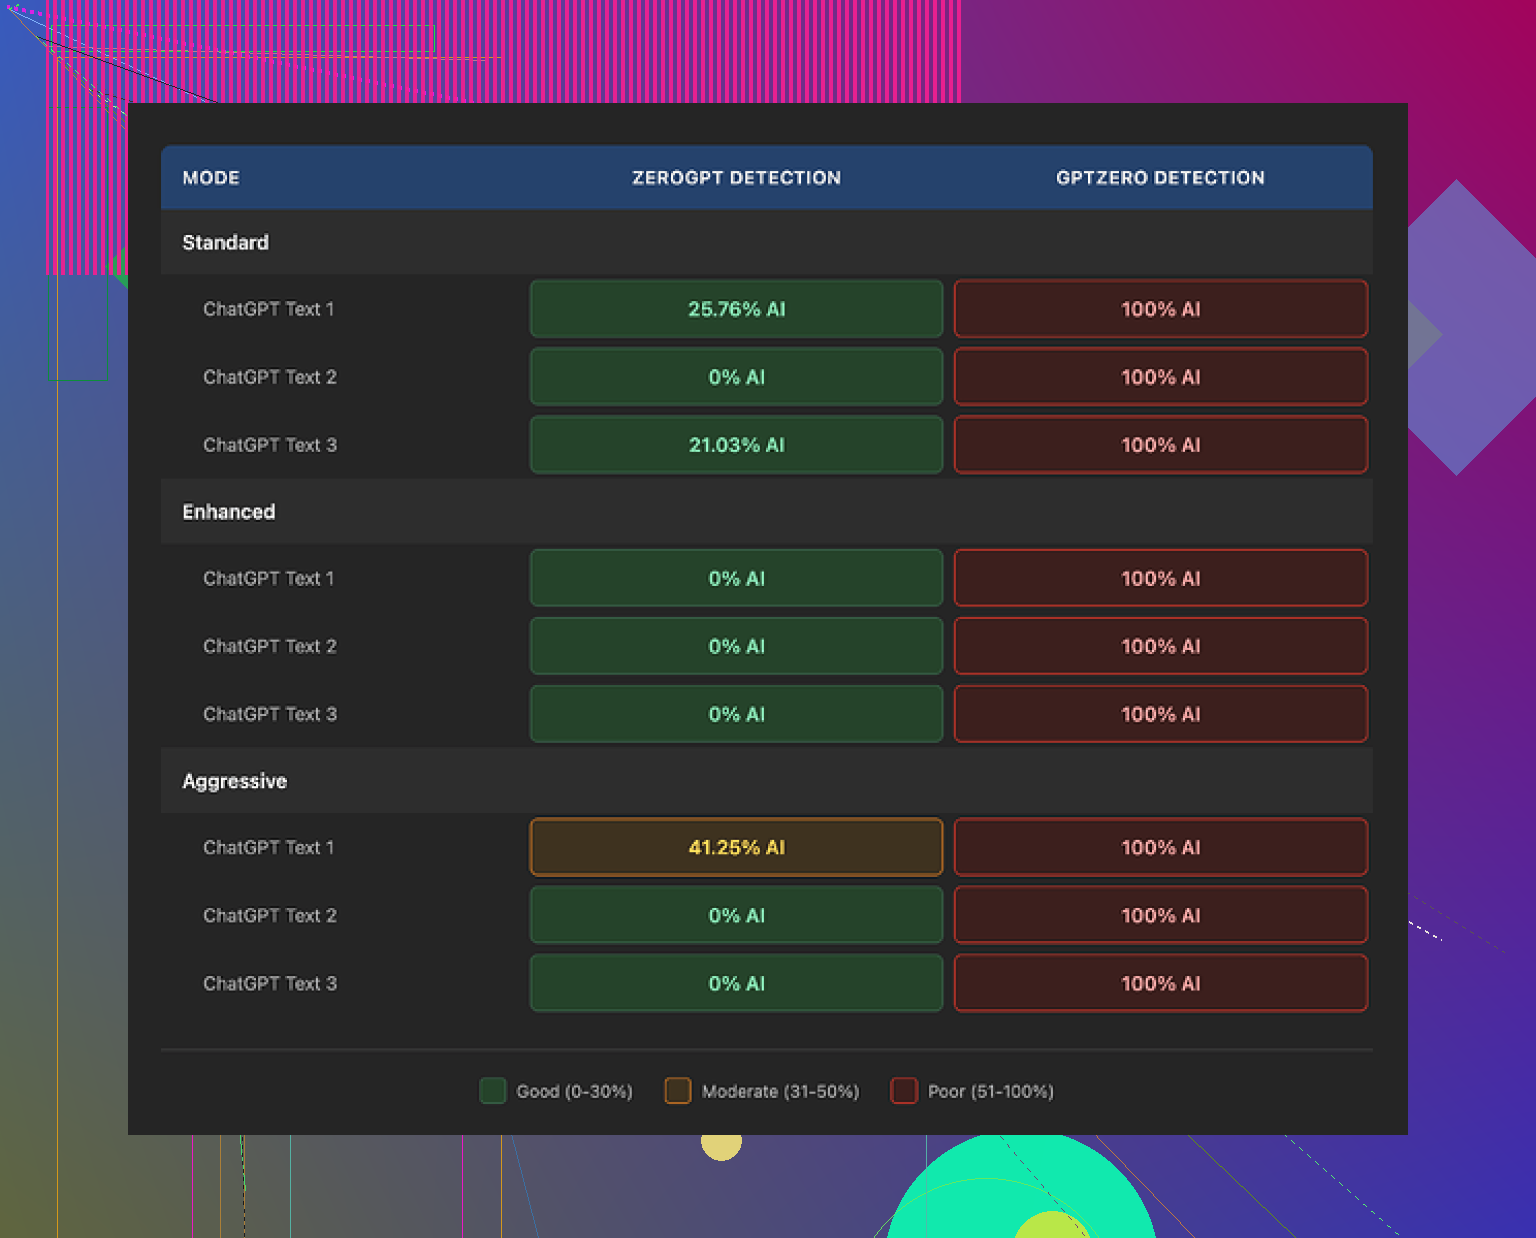The image size is (1536, 1238).
Task: Click the yellow 41.25% AI result cell
Action: [736, 848]
